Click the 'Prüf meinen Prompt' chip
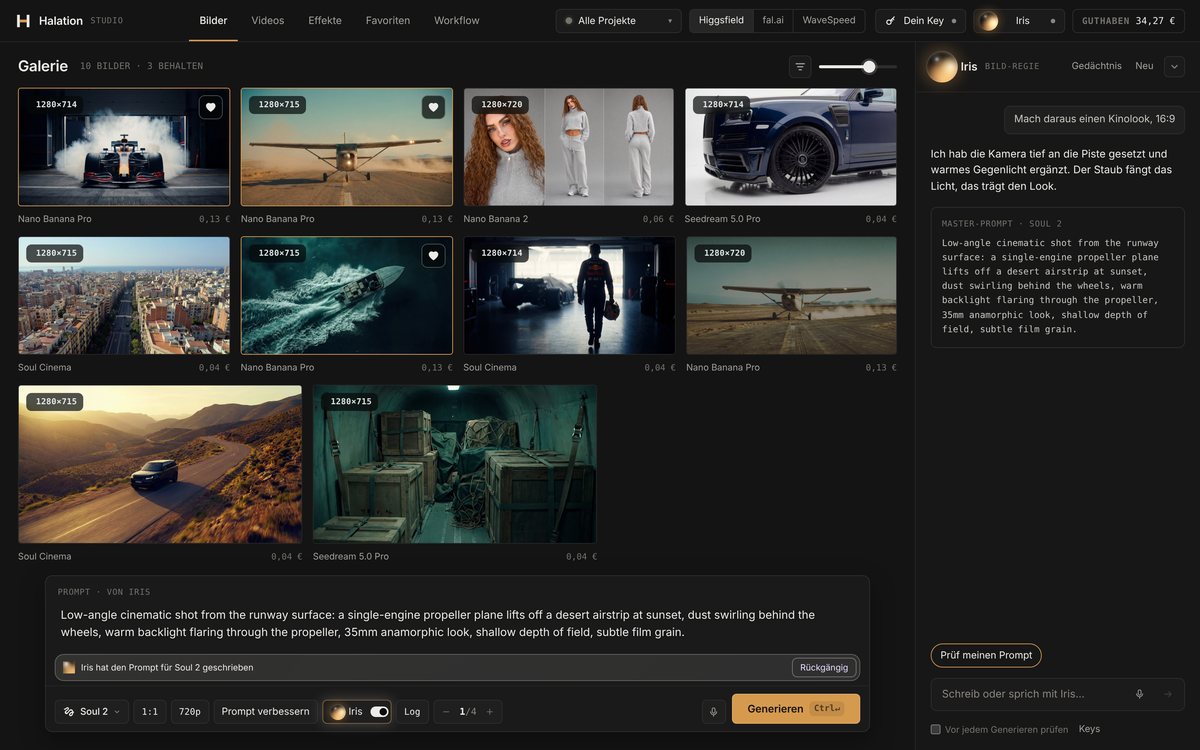The image size is (1200, 750). pyautogui.click(x=986, y=656)
